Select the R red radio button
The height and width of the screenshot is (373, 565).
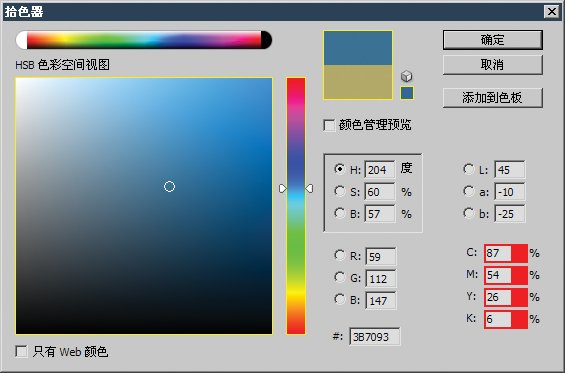coord(339,256)
